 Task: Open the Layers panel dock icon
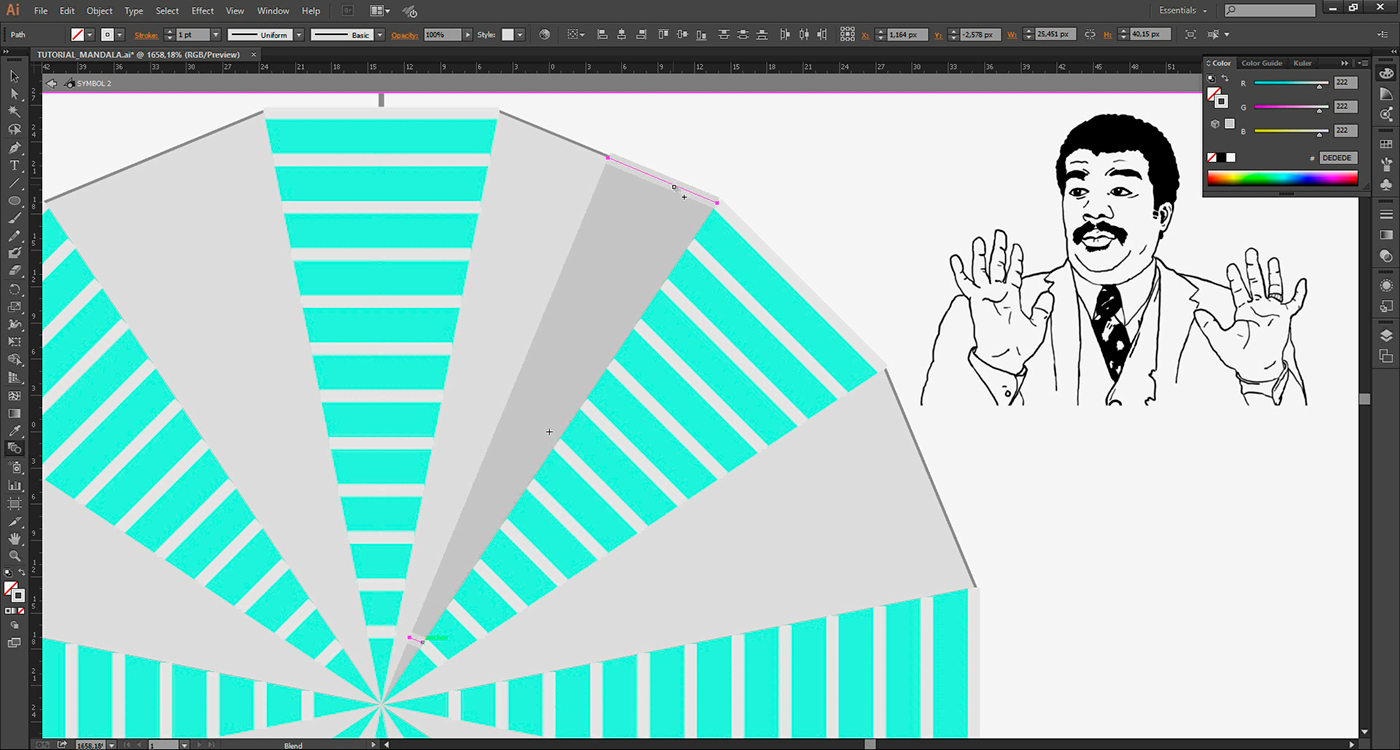coord(1386,336)
